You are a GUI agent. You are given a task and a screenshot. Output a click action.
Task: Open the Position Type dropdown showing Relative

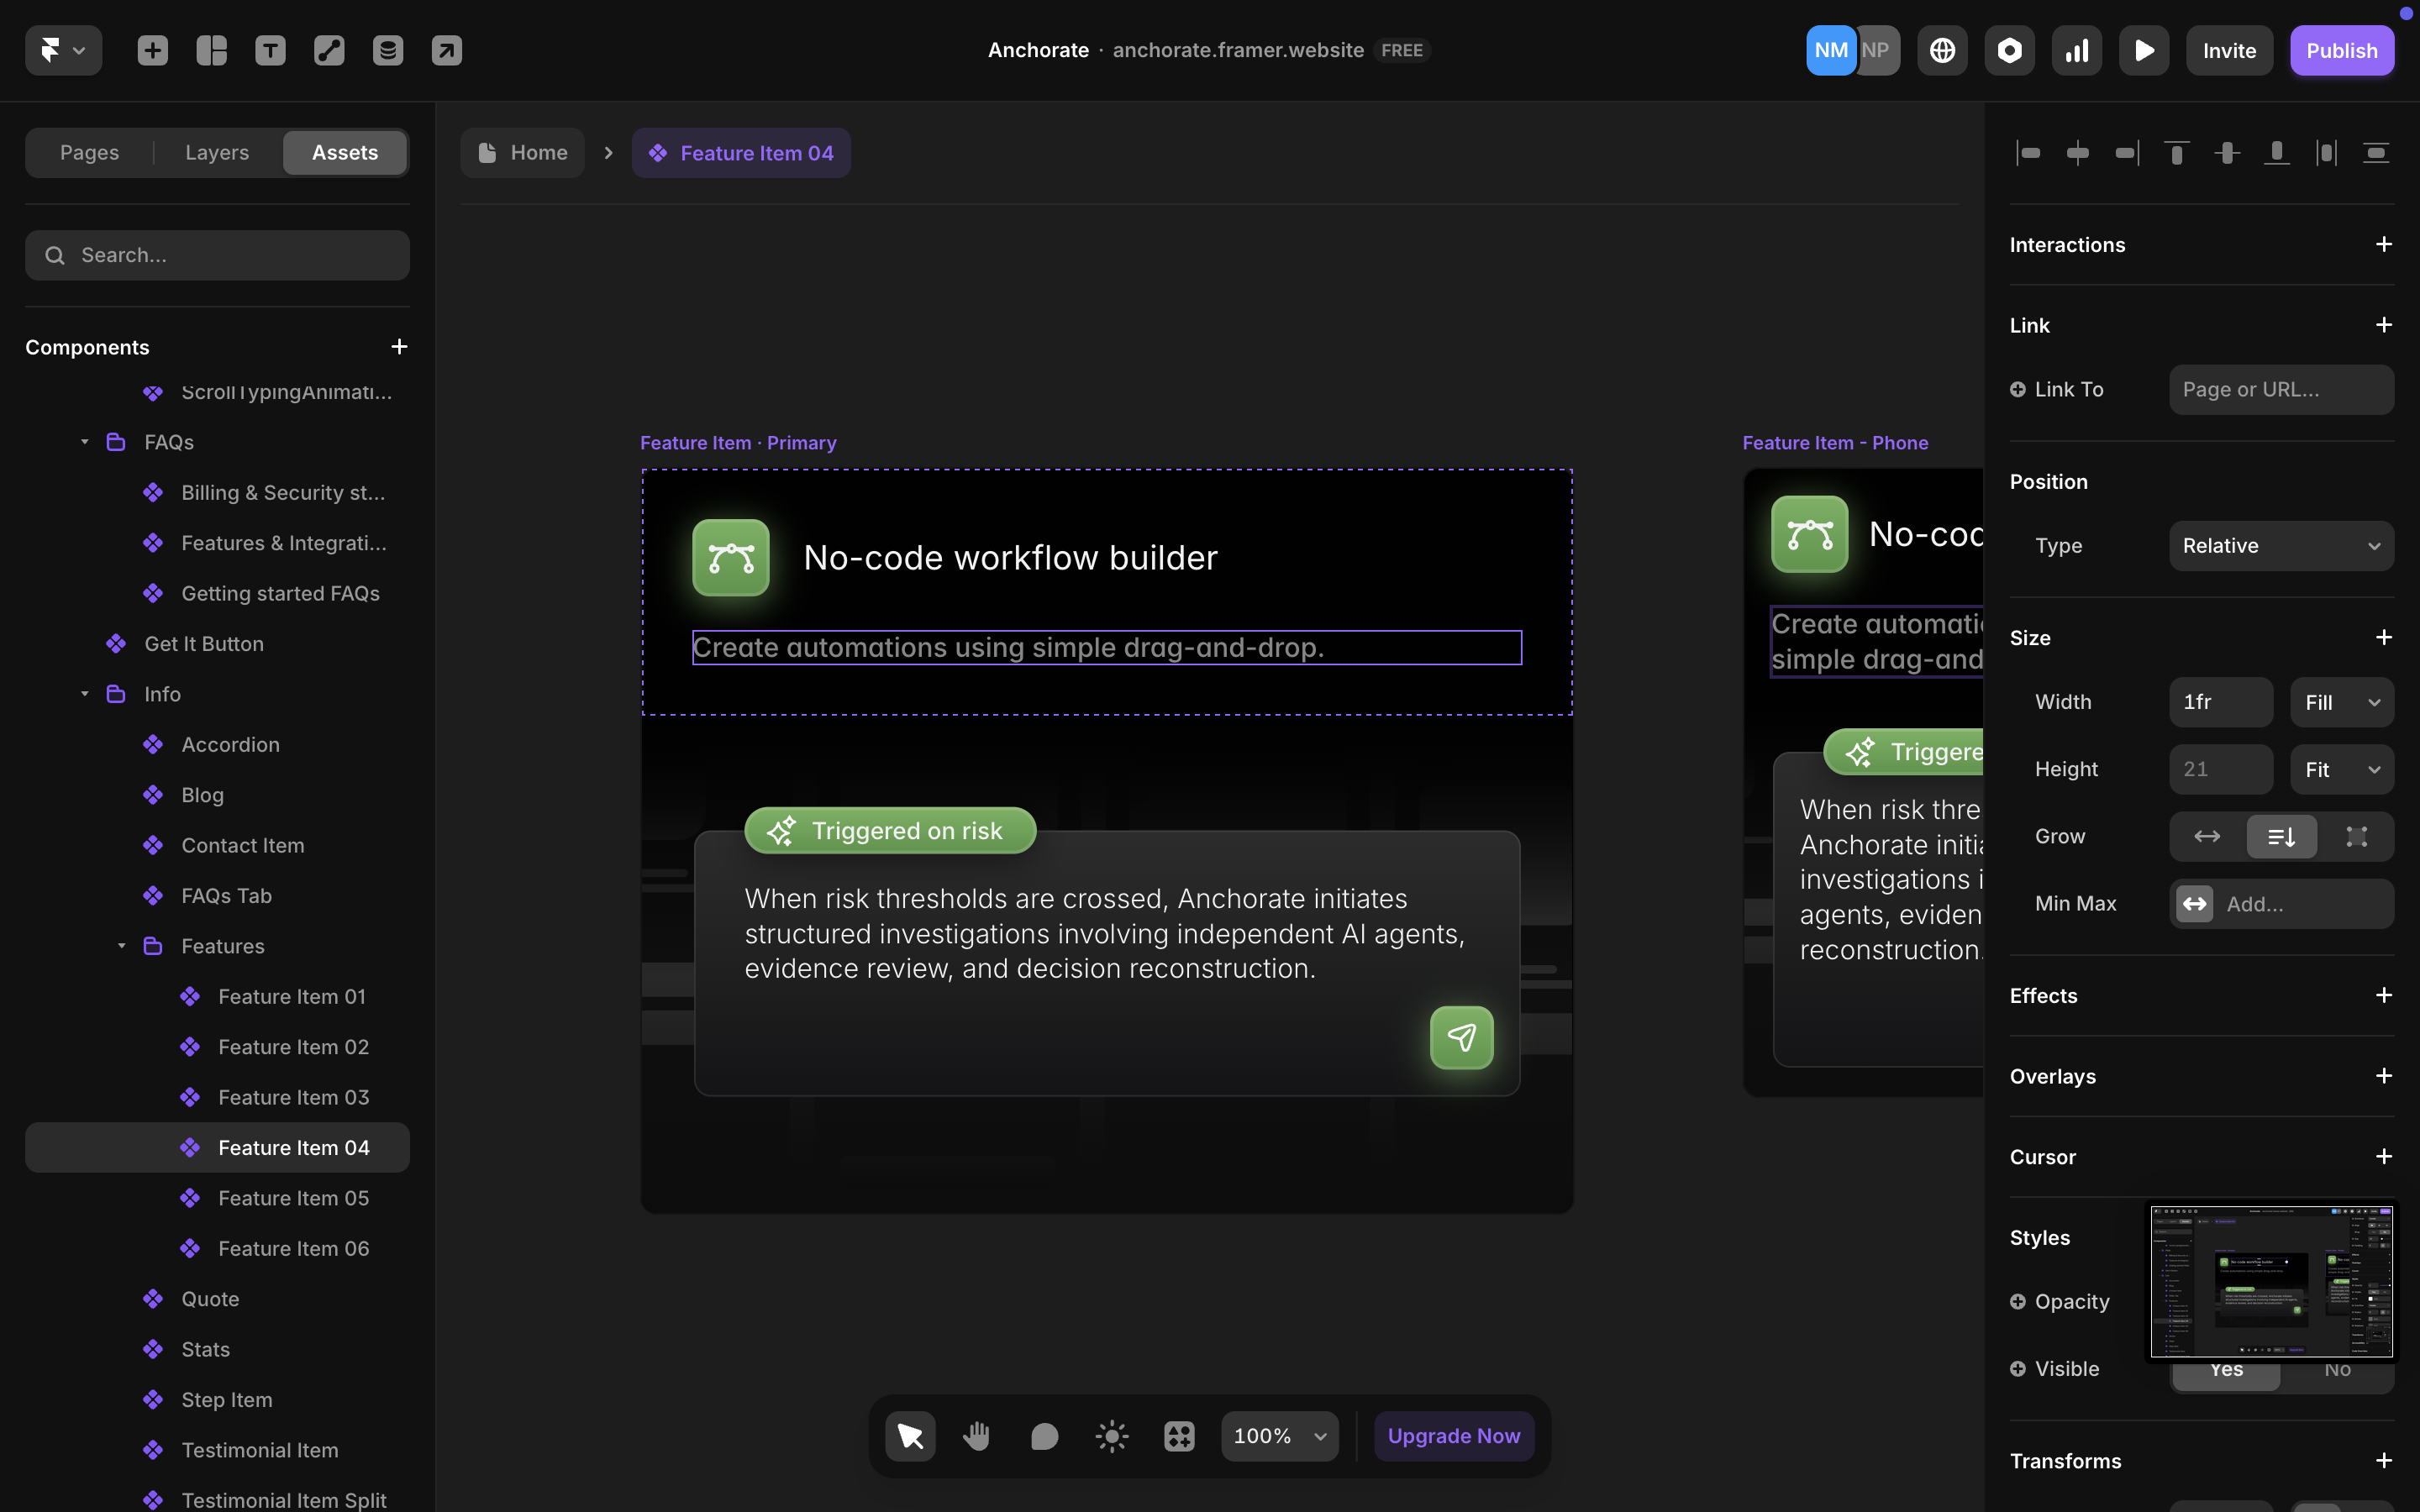pos(2281,545)
